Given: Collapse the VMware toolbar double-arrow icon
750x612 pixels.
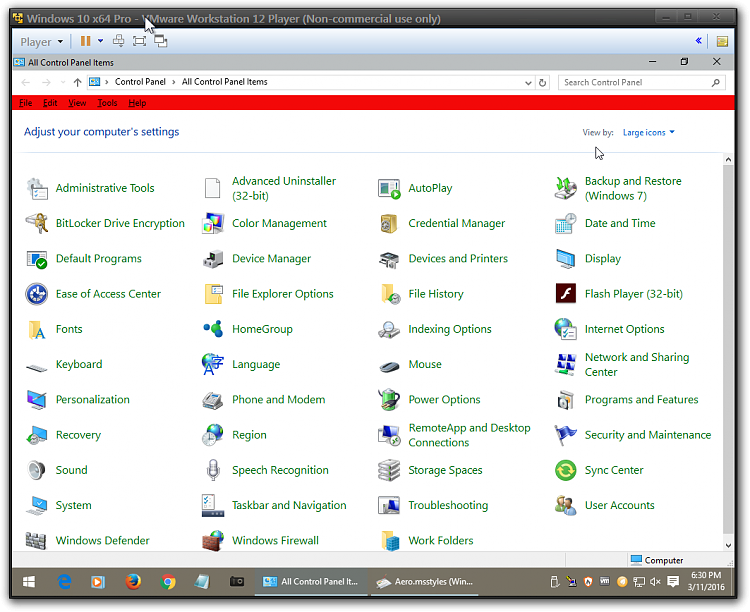Looking at the screenshot, I should click(698, 41).
